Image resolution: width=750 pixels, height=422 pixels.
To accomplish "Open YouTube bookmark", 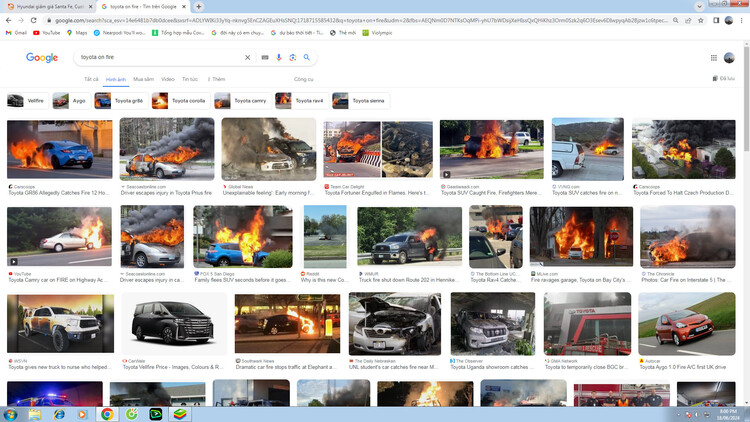I will point(47,33).
